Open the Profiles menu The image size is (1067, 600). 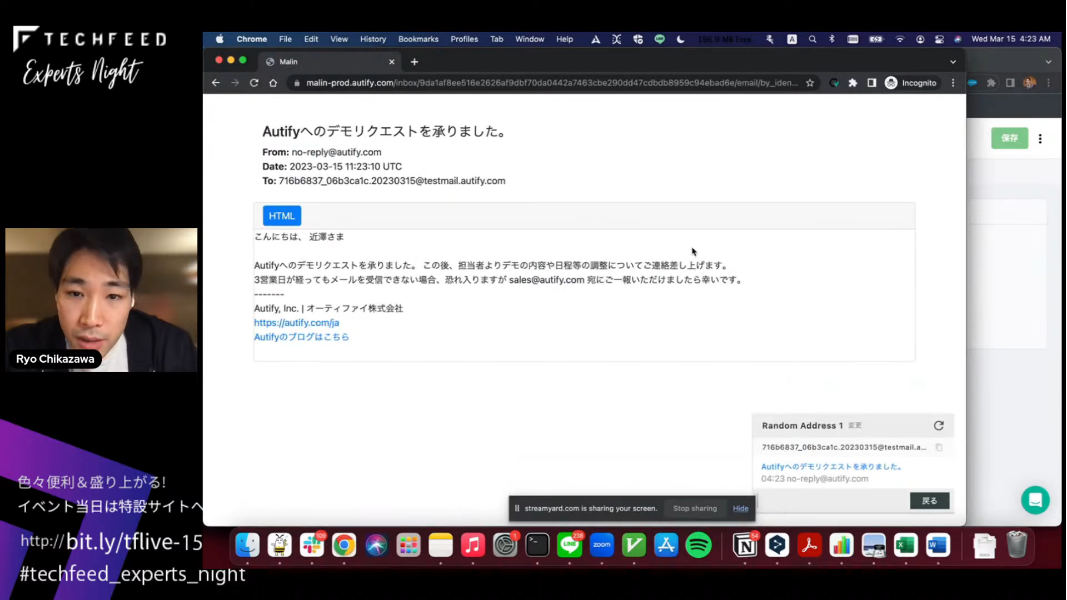pos(464,39)
